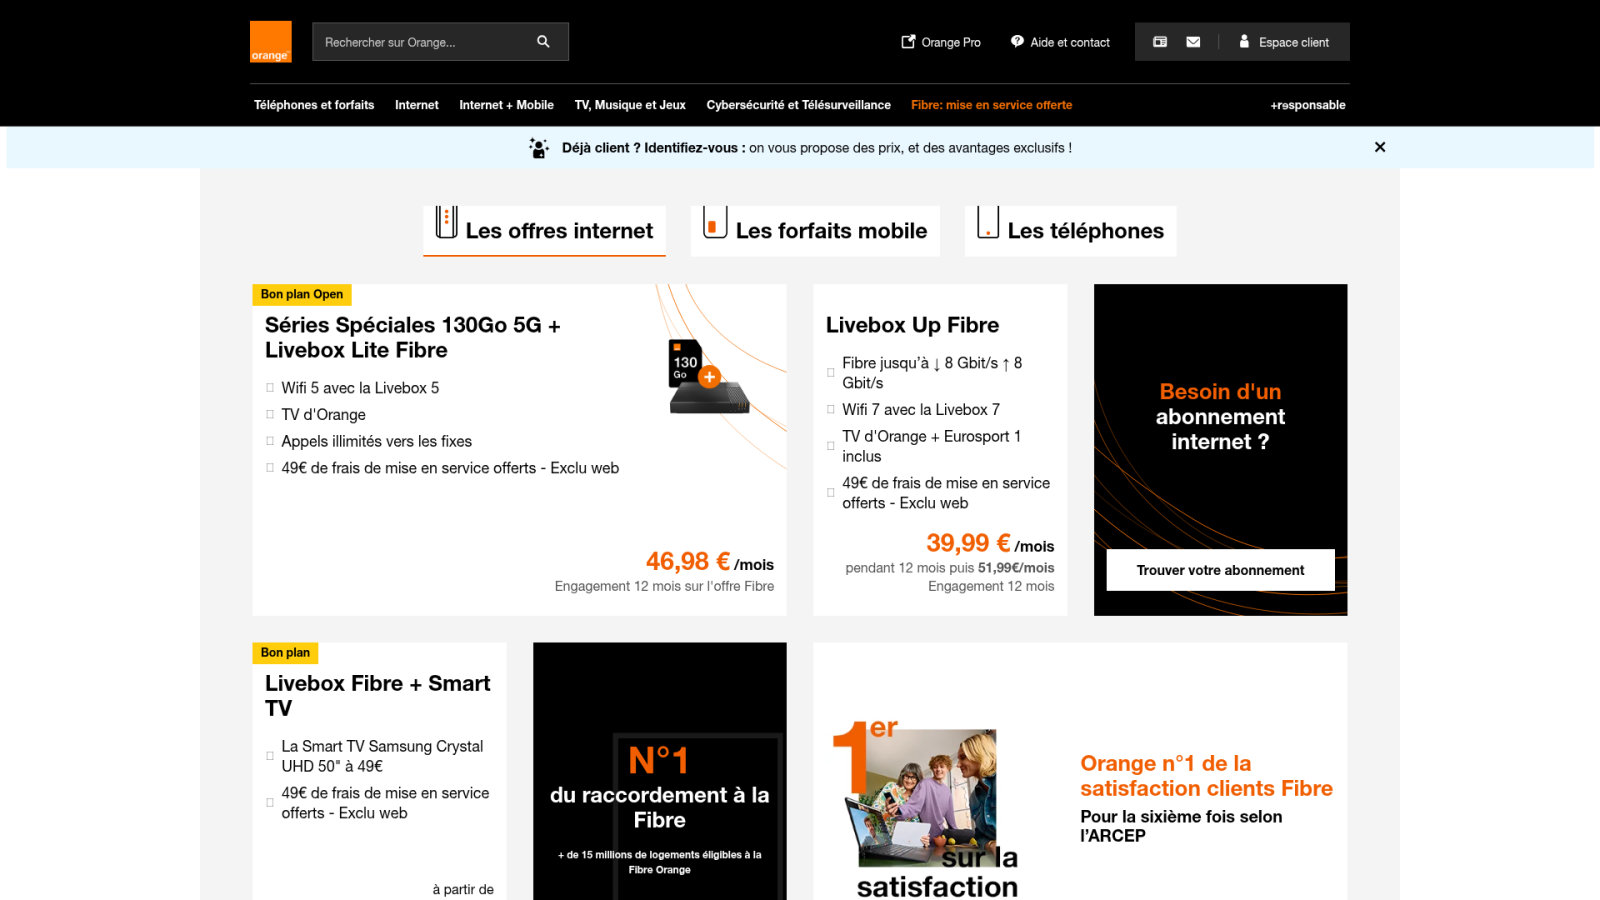Close the Déjà client banner
The height and width of the screenshot is (900, 1600).
point(1380,147)
